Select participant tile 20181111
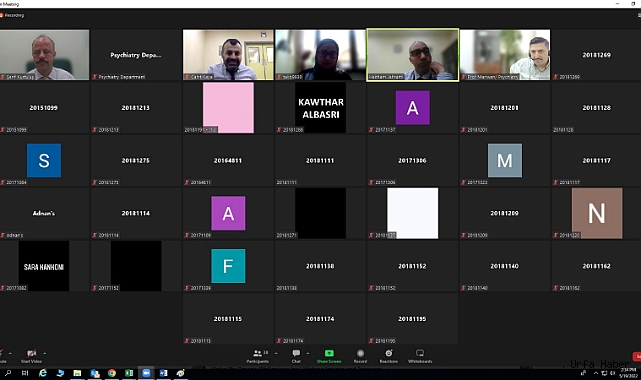 [x=320, y=160]
